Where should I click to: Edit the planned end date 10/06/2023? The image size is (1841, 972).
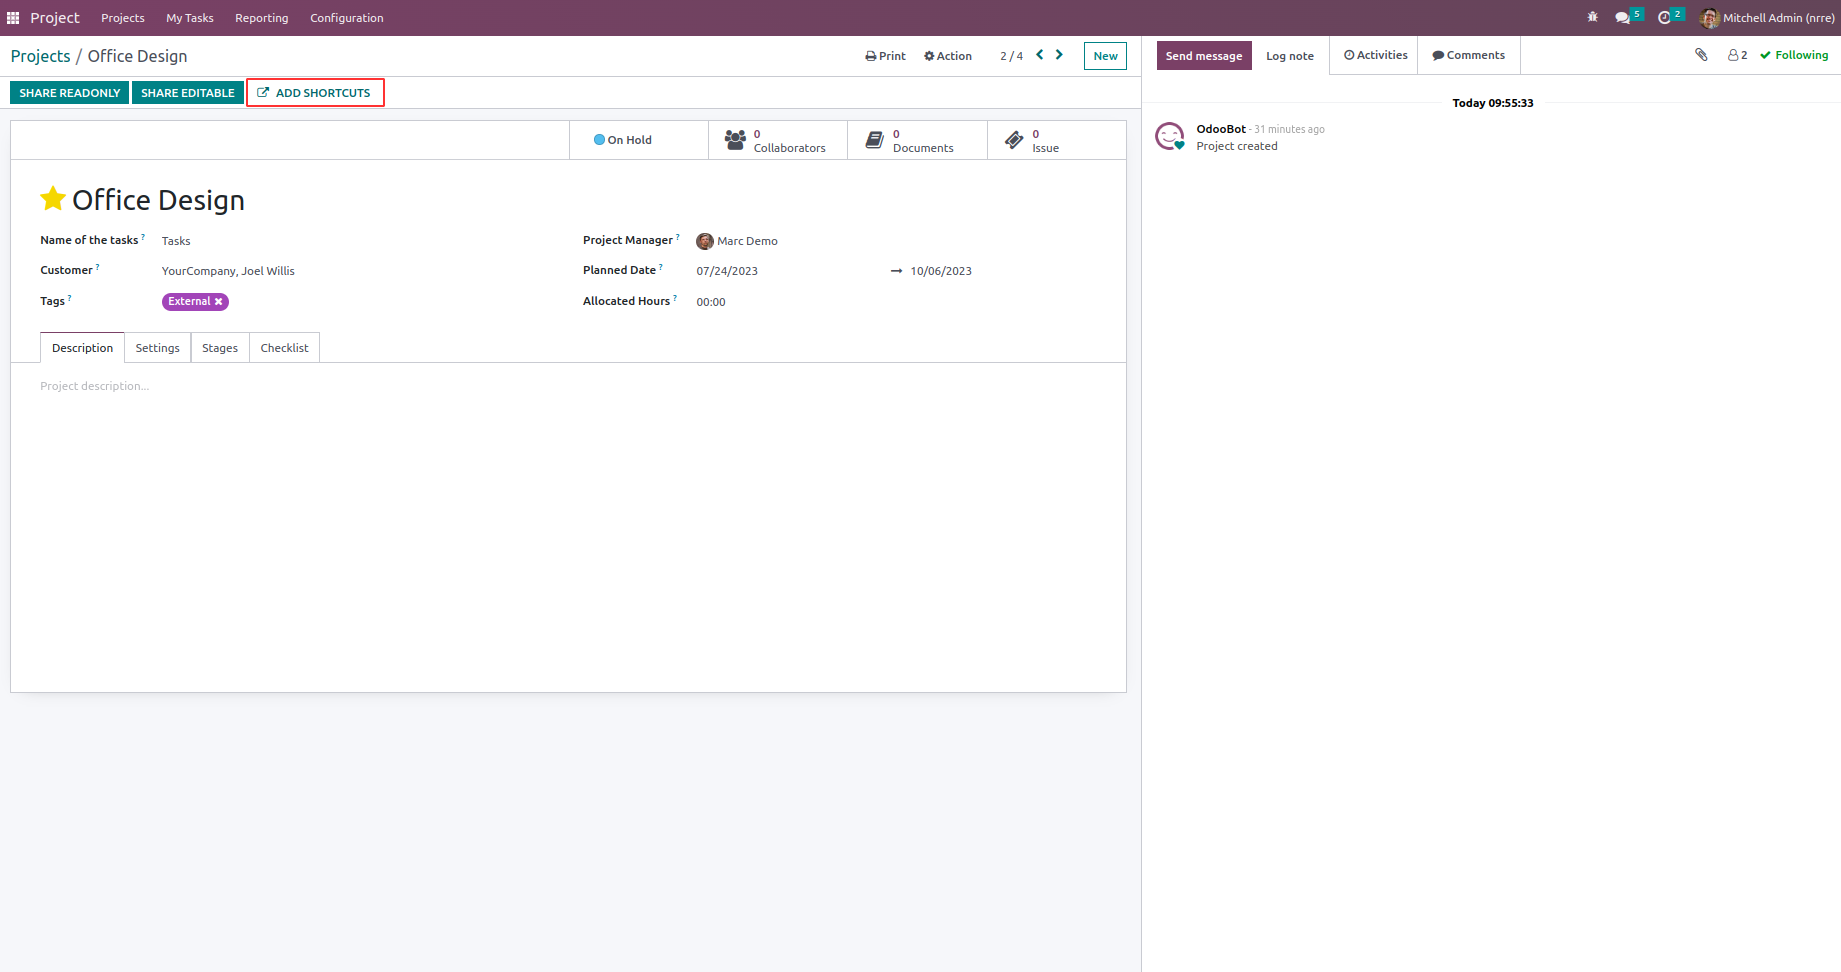(x=941, y=271)
